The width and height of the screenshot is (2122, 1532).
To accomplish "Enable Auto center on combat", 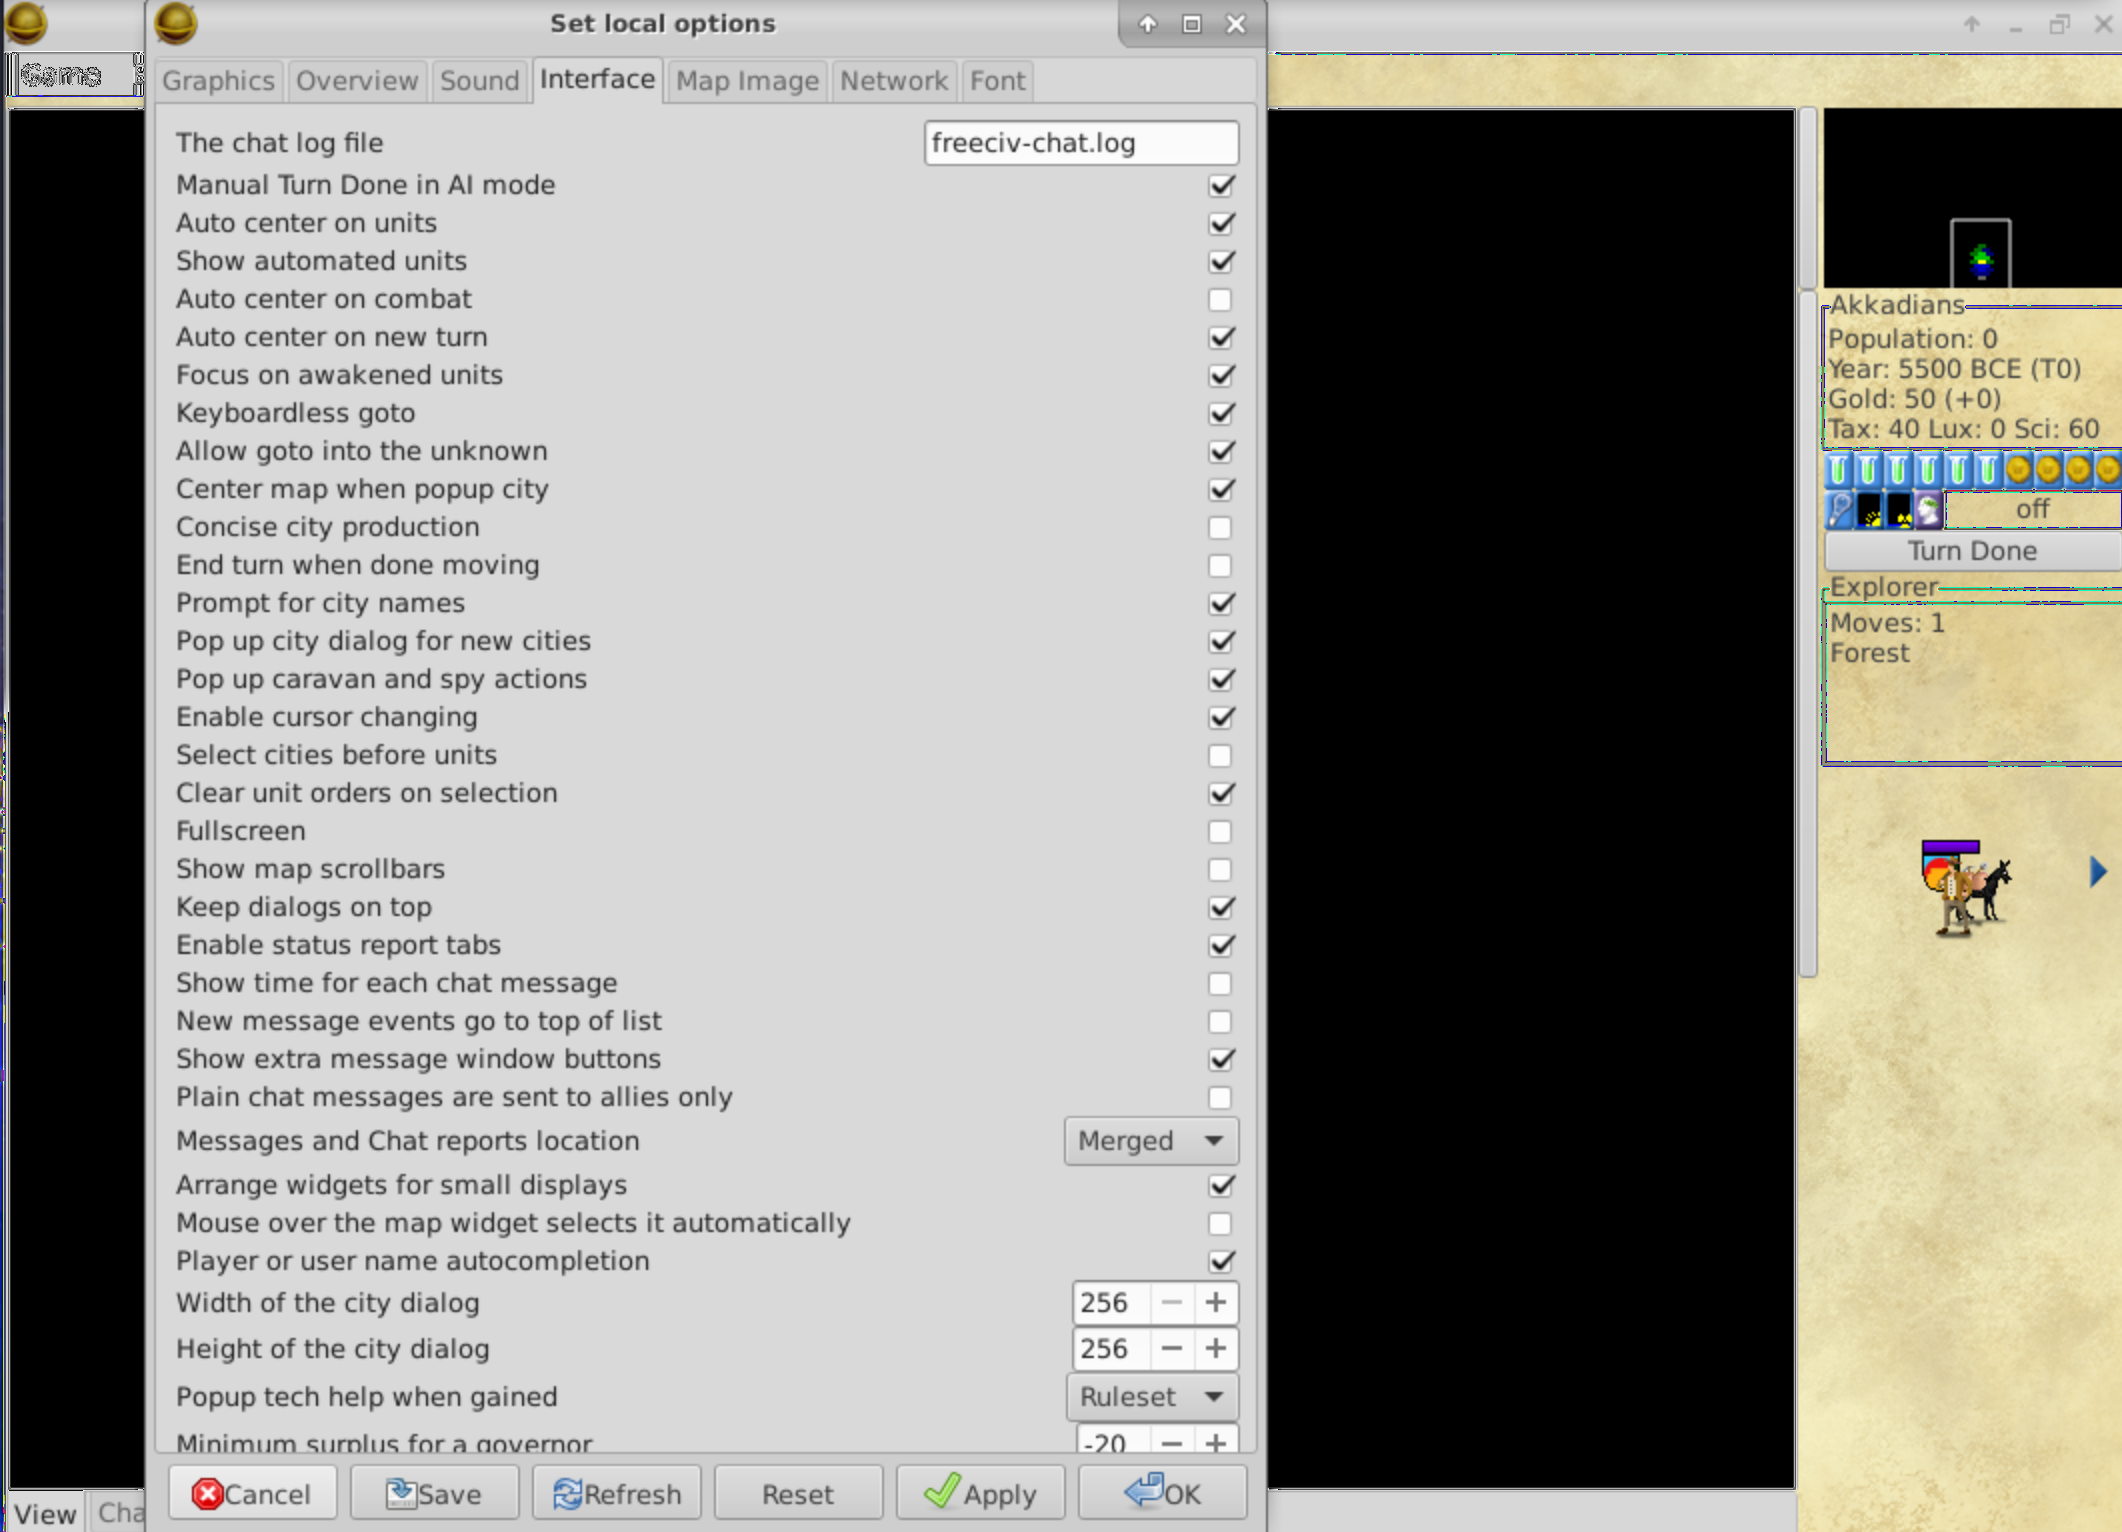I will tap(1220, 300).
